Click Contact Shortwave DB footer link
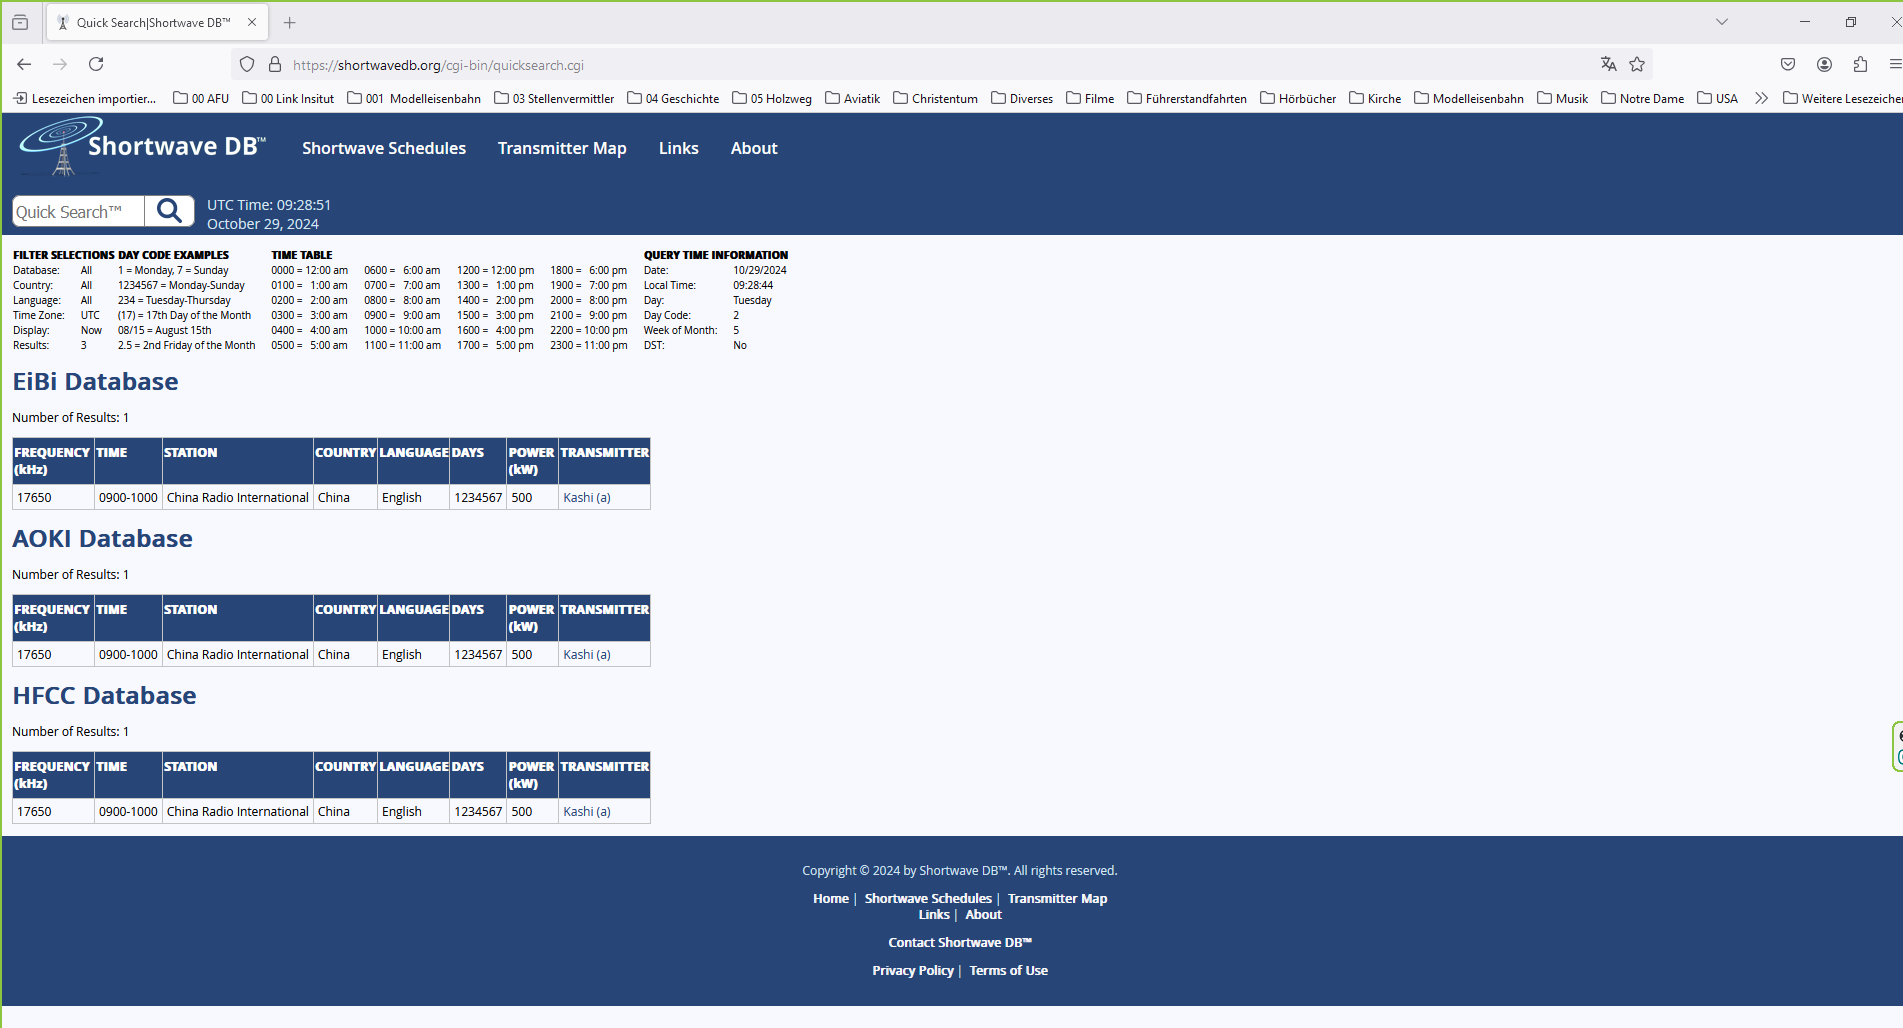 (x=959, y=942)
